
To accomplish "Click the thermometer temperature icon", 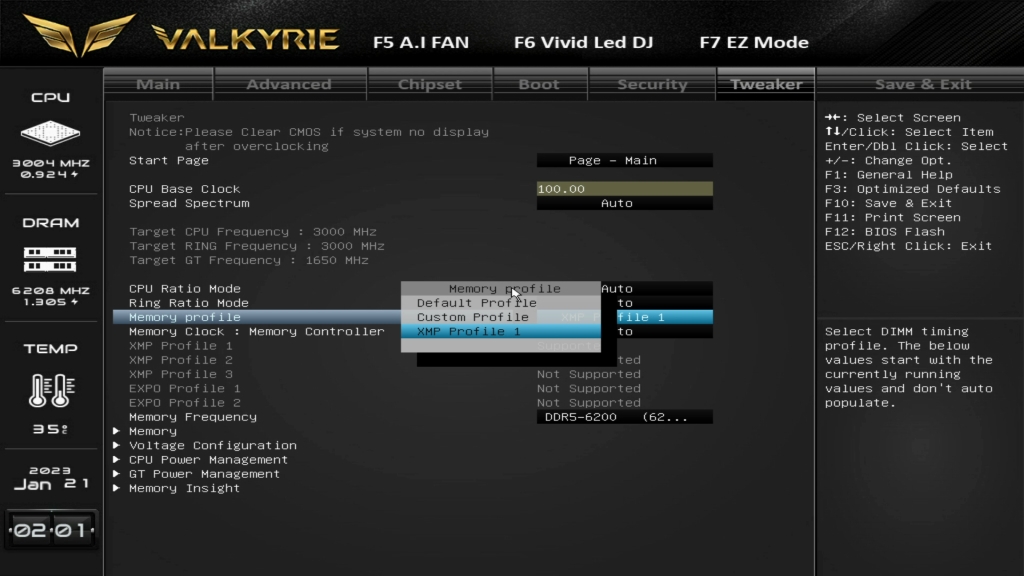I will [x=51, y=391].
